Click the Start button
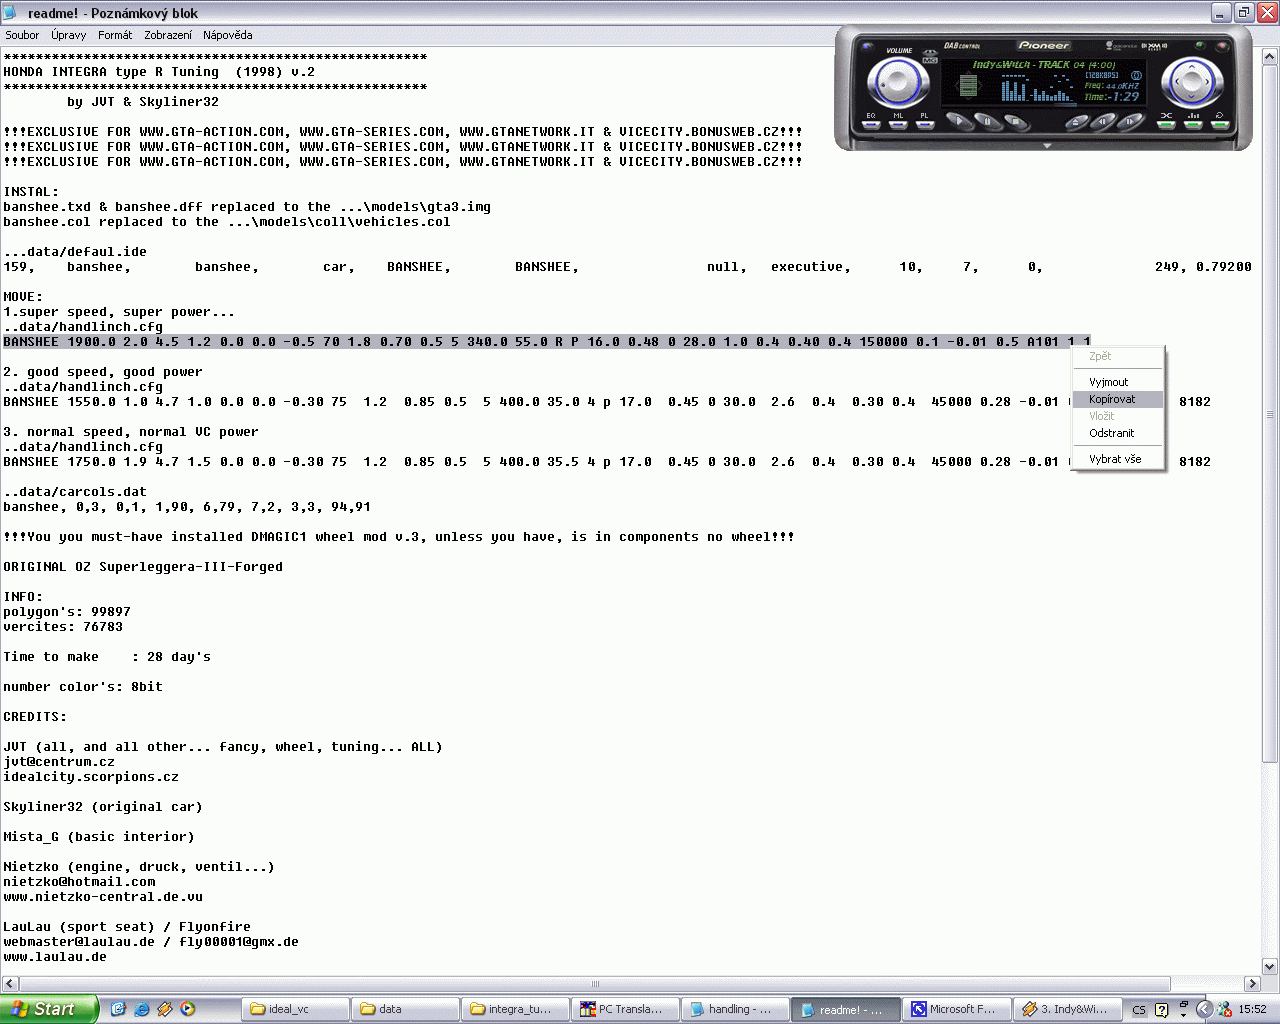The image size is (1280, 1024). click(x=48, y=1009)
